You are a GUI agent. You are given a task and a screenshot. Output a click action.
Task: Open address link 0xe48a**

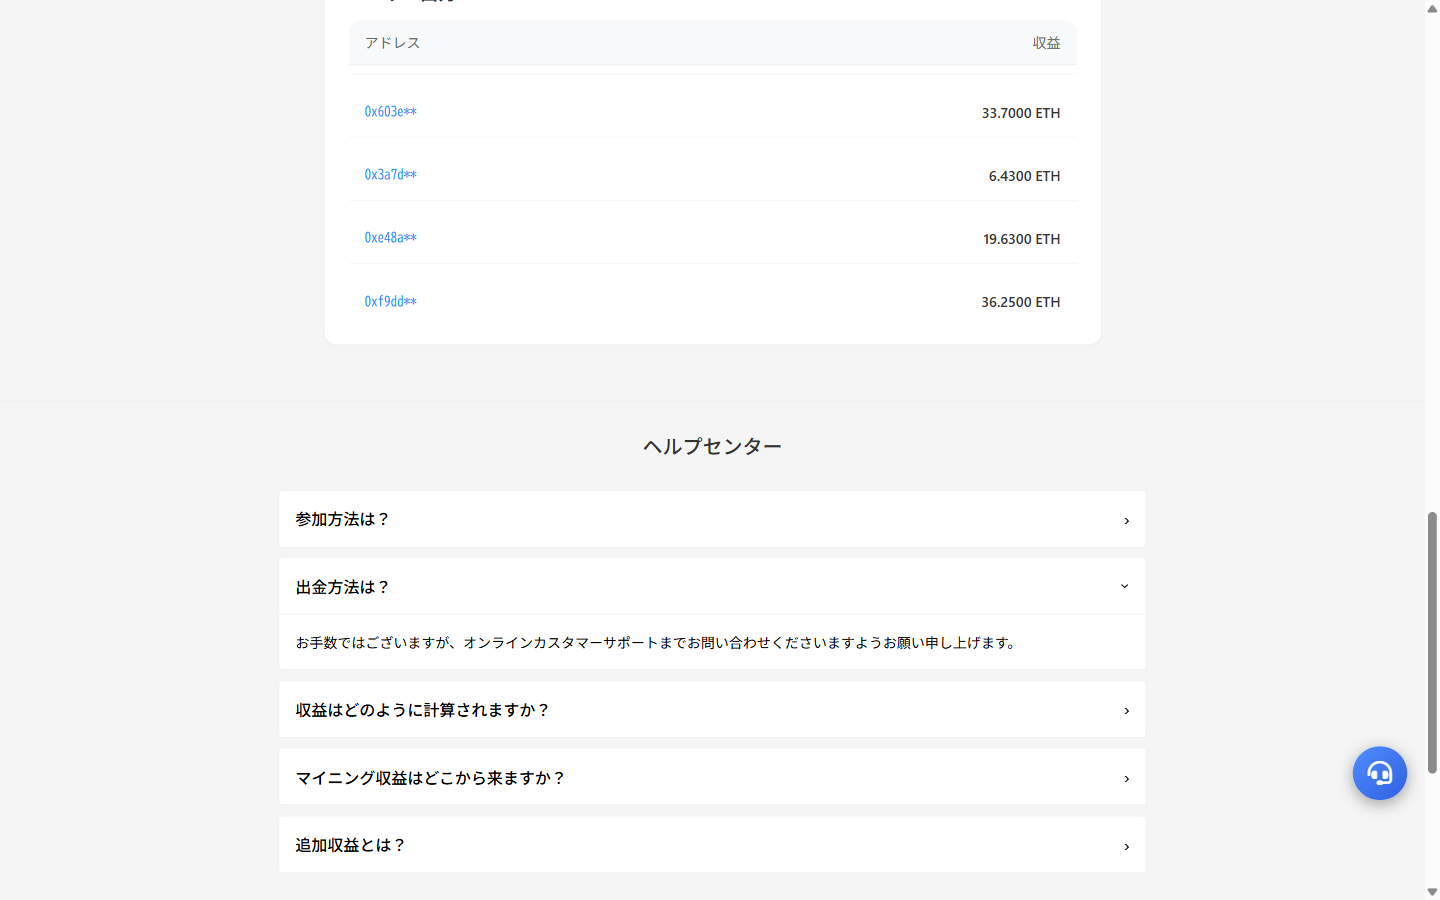(390, 238)
